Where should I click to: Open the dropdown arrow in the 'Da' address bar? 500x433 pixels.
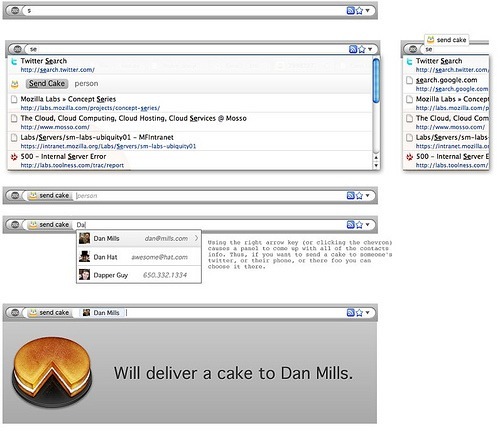[368, 224]
